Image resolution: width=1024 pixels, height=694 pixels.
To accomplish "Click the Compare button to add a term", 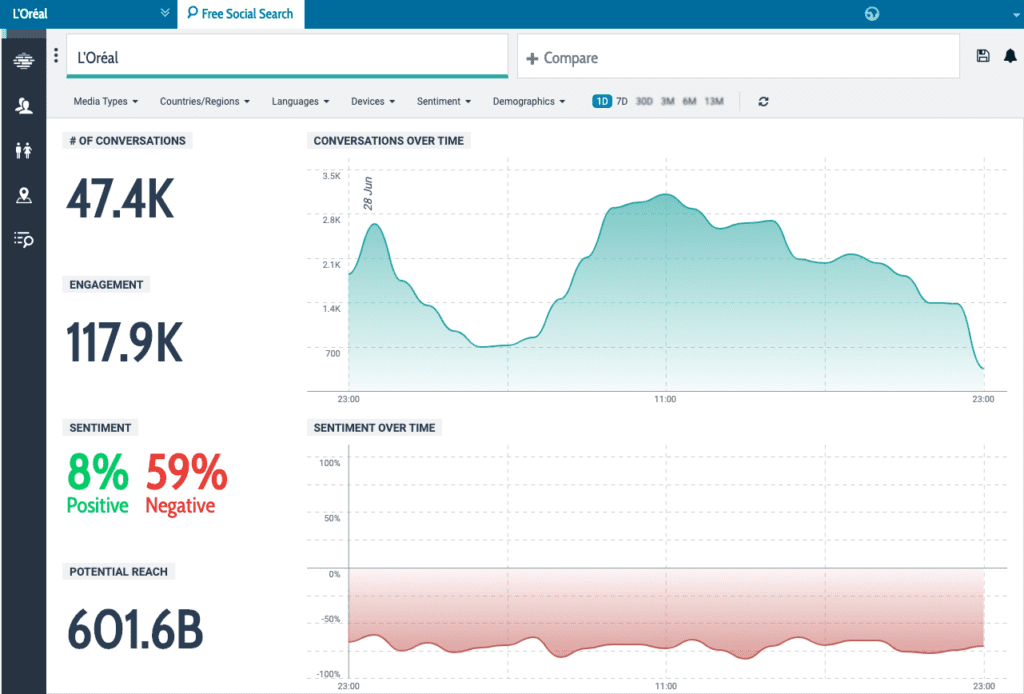I will coord(562,58).
